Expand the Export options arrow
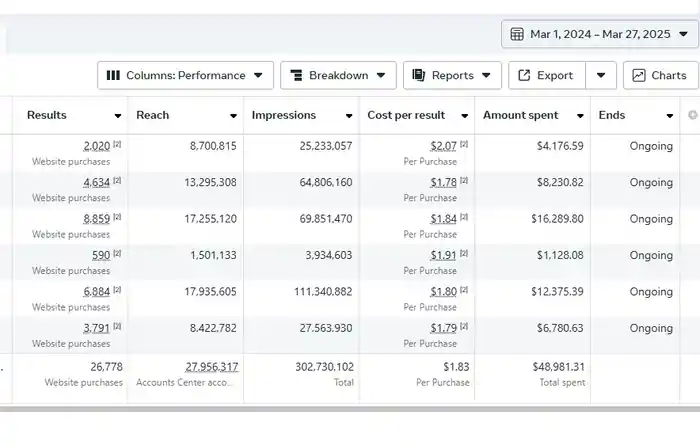700x445 pixels. (601, 75)
